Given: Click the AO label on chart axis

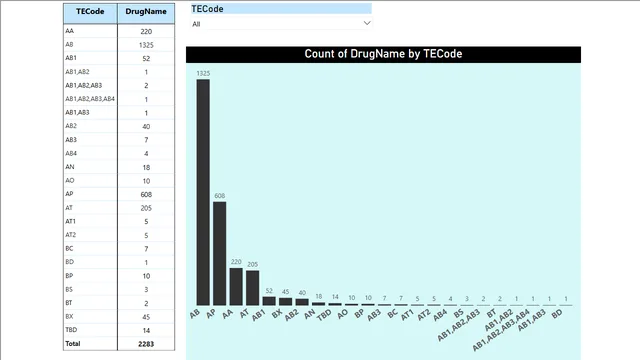Looking at the screenshot, I should pos(342,313).
